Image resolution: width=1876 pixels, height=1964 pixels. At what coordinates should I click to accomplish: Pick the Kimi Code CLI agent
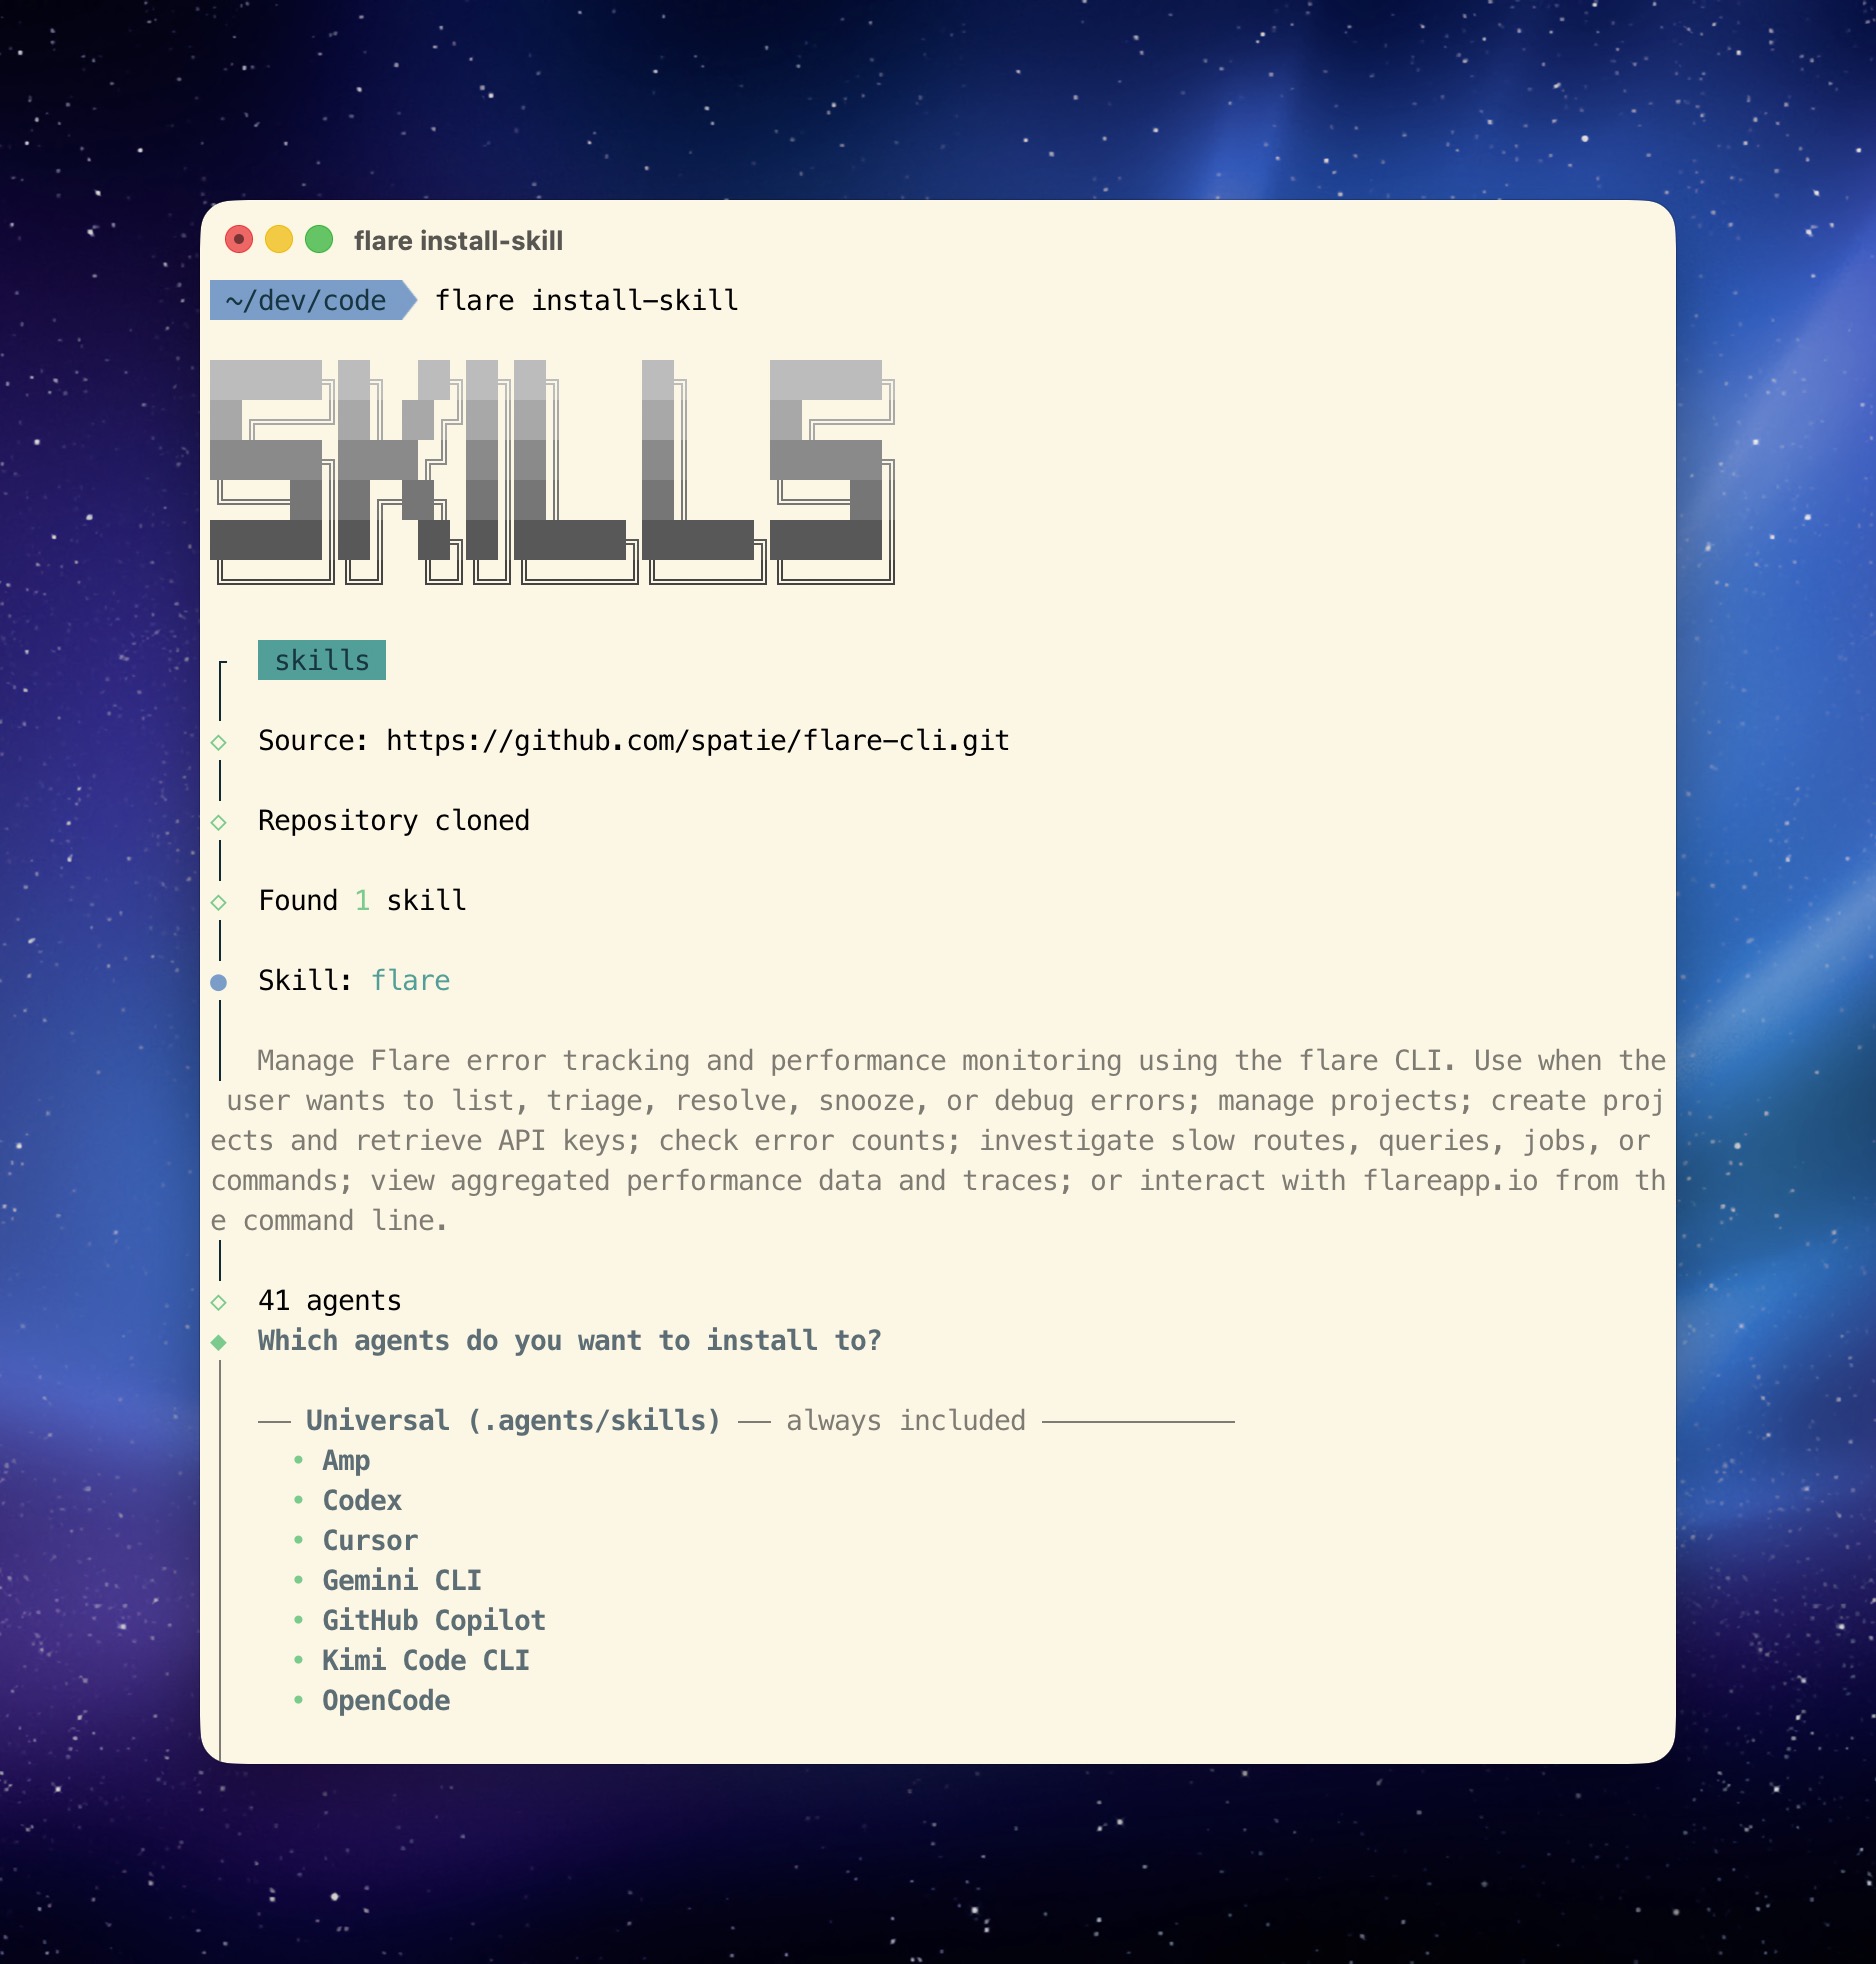click(426, 1661)
